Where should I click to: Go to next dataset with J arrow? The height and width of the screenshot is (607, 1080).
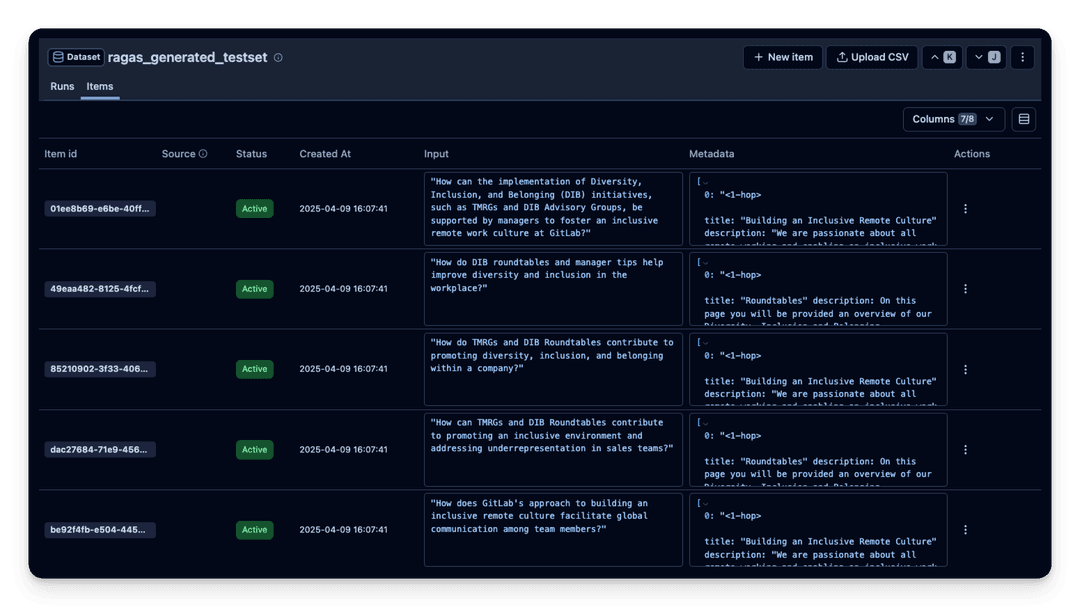click(x=986, y=57)
